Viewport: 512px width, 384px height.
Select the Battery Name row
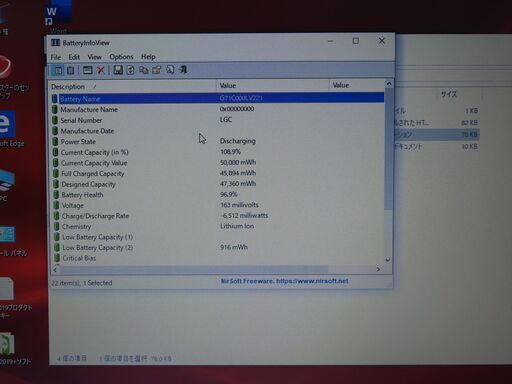click(x=218, y=98)
